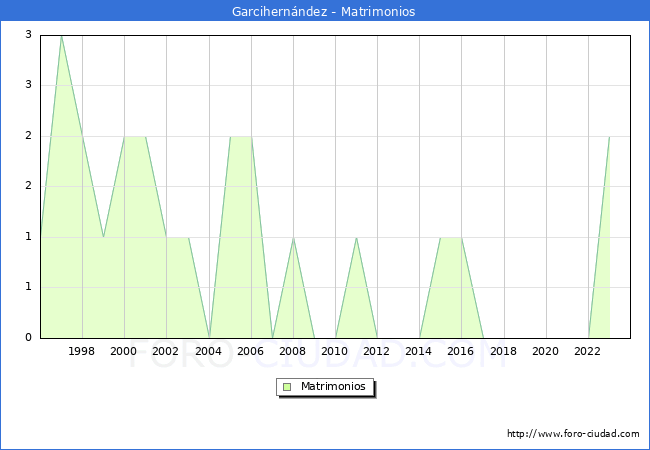Click the 2023 data point at line end
Screen dimensions: 650x450
[x=609, y=136]
